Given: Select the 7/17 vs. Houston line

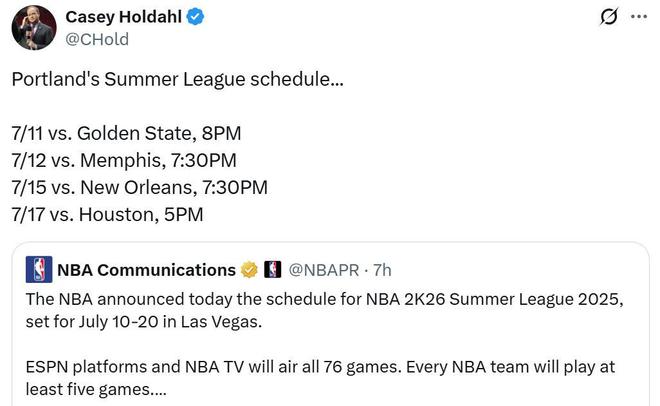Looking at the screenshot, I should (107, 214).
